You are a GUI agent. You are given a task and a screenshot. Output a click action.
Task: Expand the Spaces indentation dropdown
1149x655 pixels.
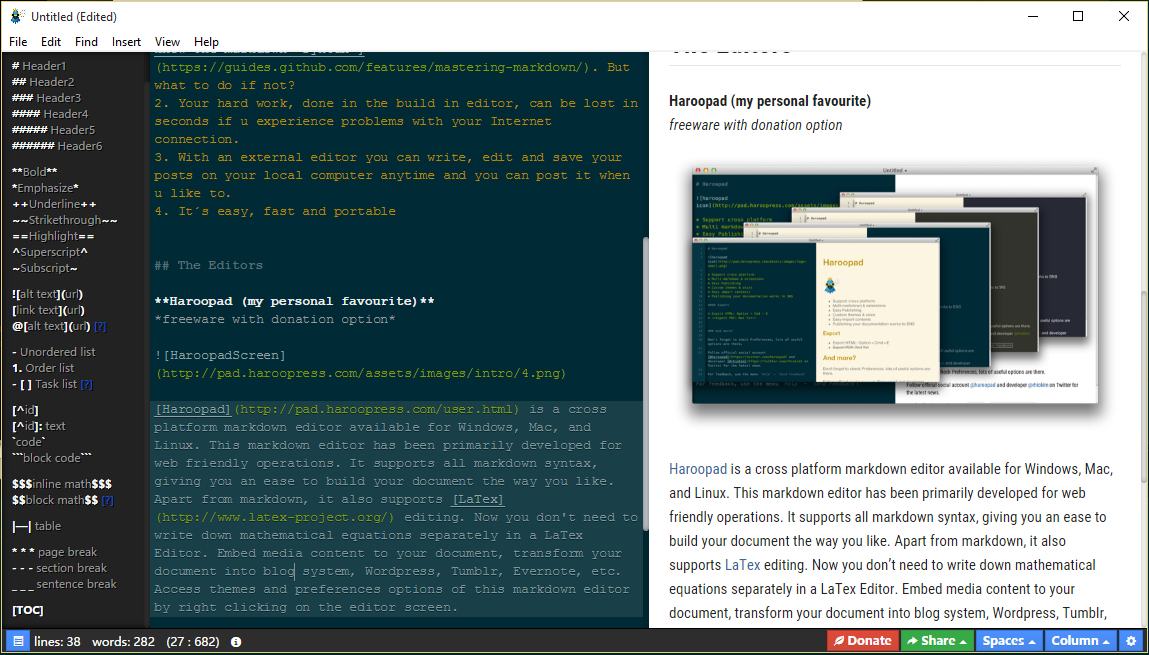pyautogui.click(x=1009, y=641)
